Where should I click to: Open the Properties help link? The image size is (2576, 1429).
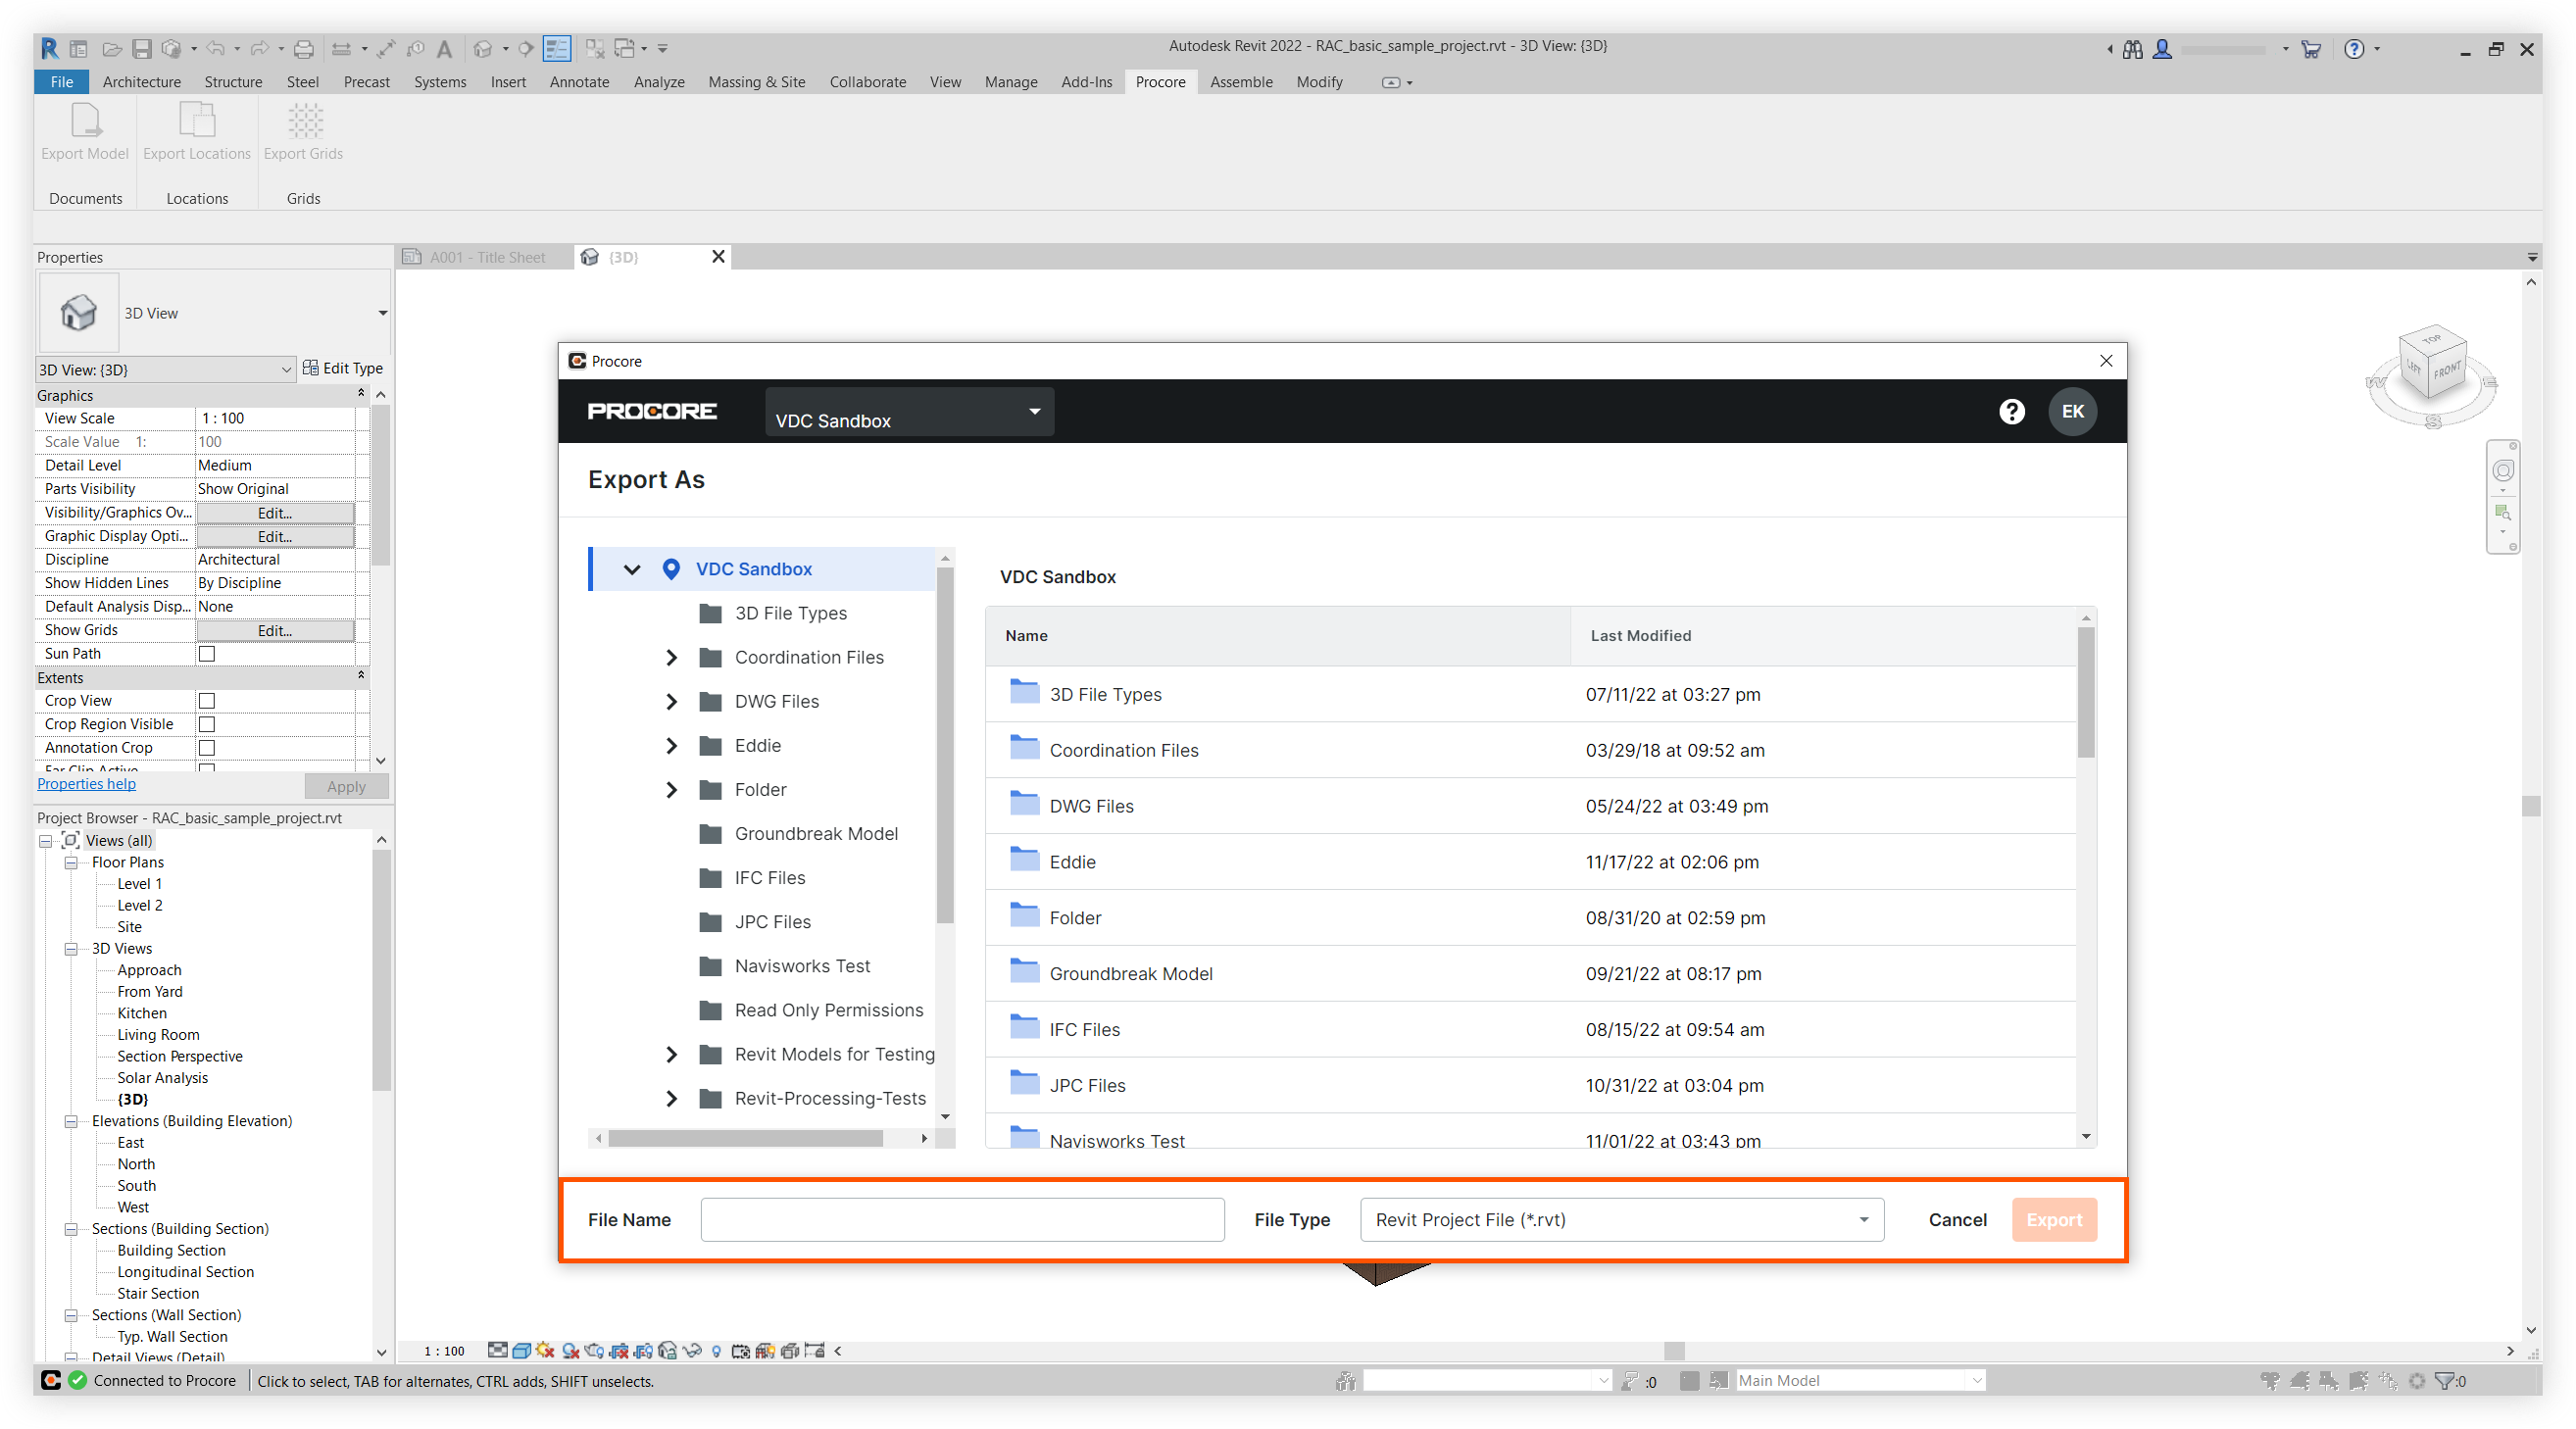click(x=86, y=783)
